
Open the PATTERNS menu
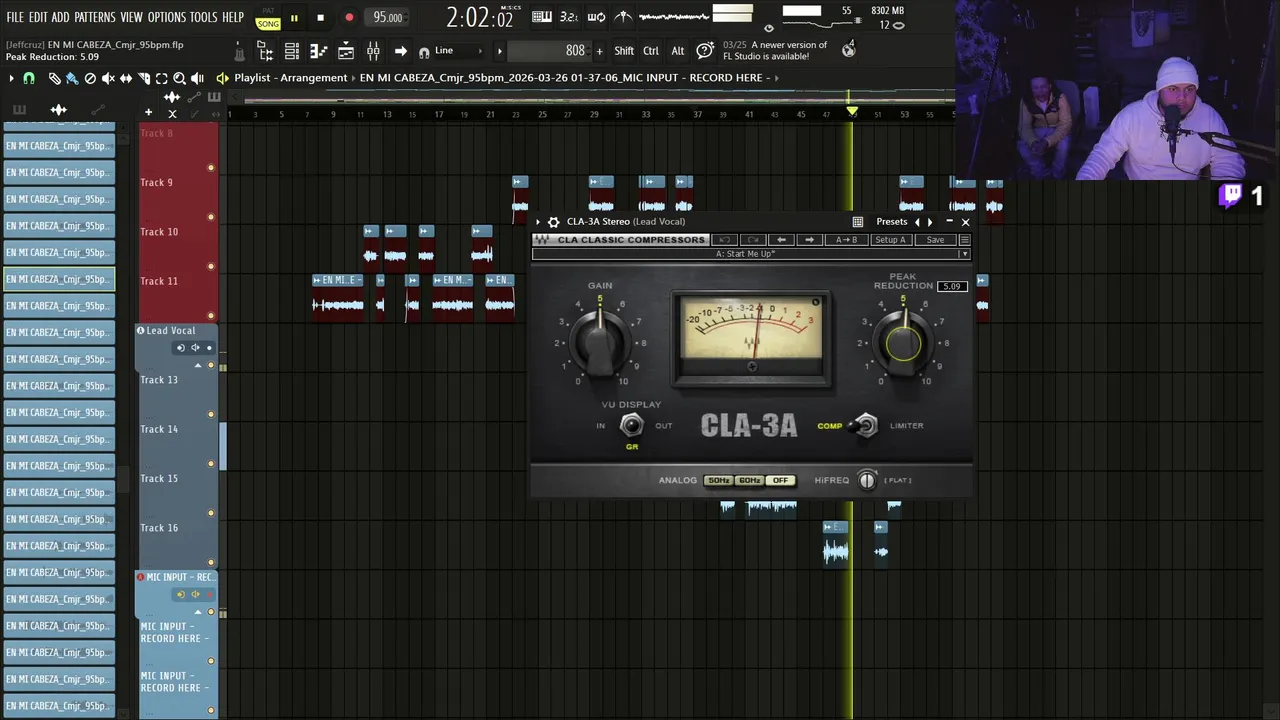point(95,18)
